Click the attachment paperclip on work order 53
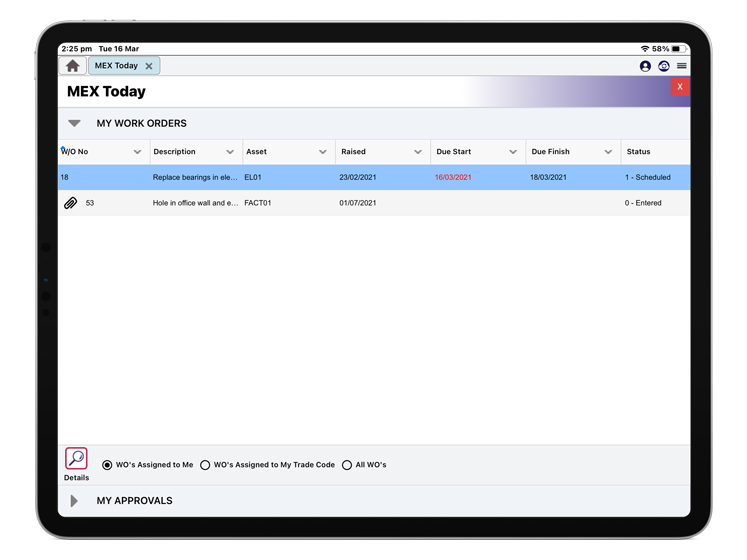The height and width of the screenshot is (560, 747). [x=71, y=203]
